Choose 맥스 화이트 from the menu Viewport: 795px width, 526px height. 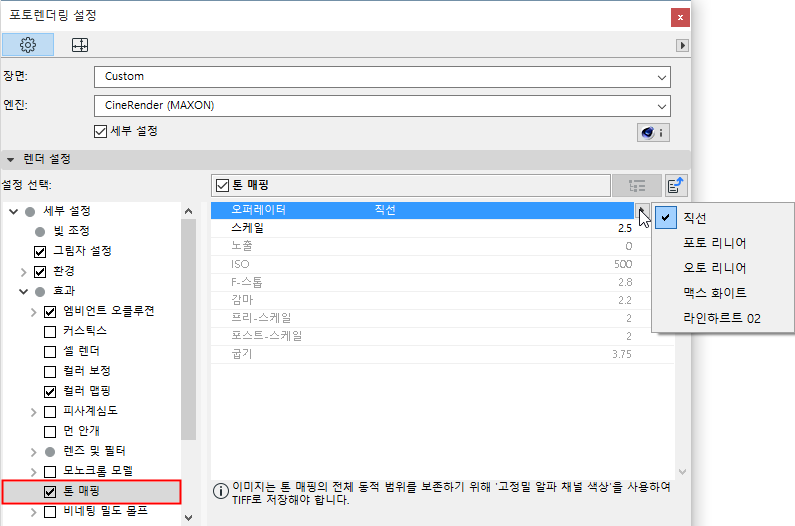click(714, 293)
